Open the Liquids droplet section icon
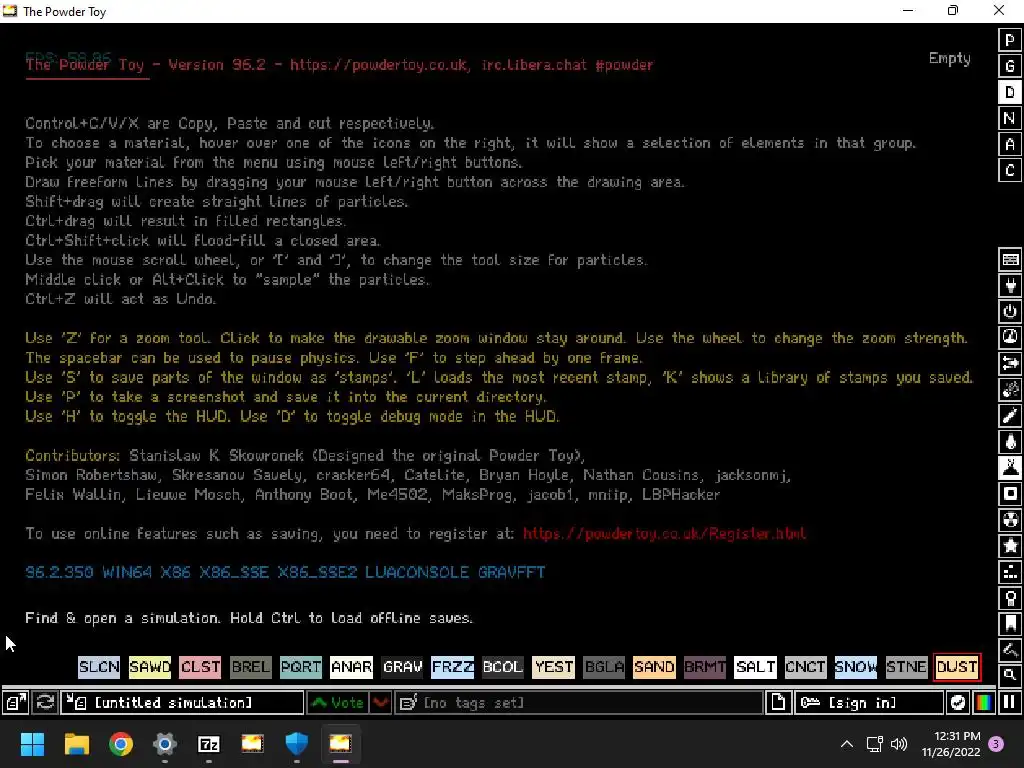The image size is (1024, 768). point(1010,442)
